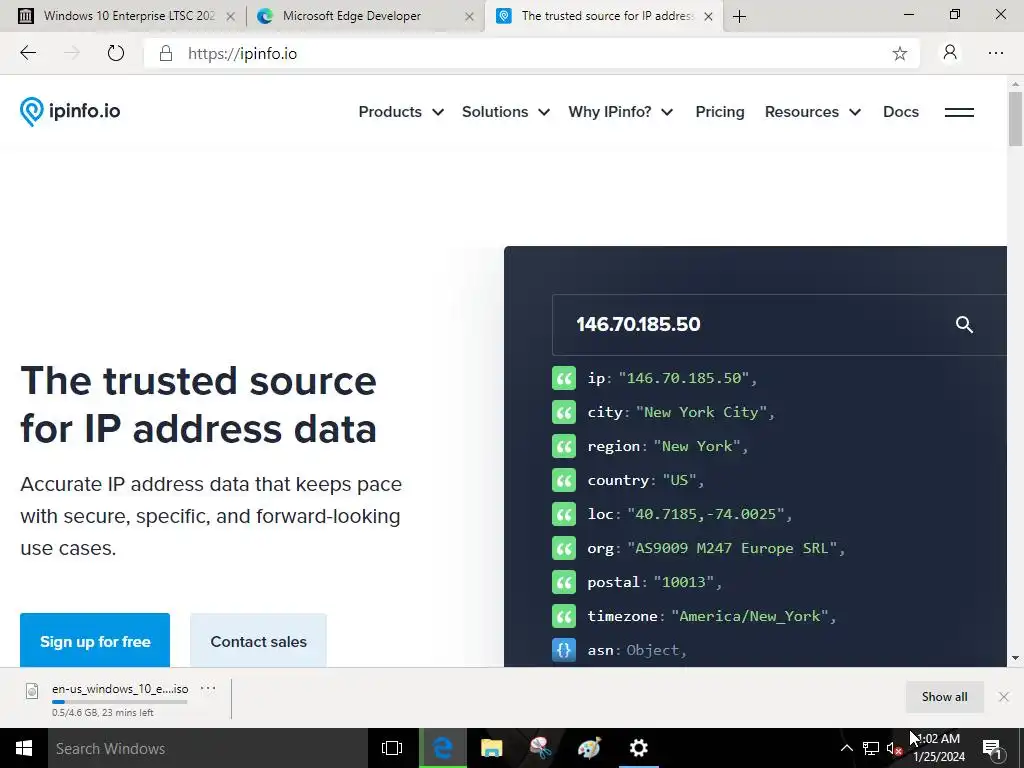Click quote icon beside loc field

click(564, 514)
